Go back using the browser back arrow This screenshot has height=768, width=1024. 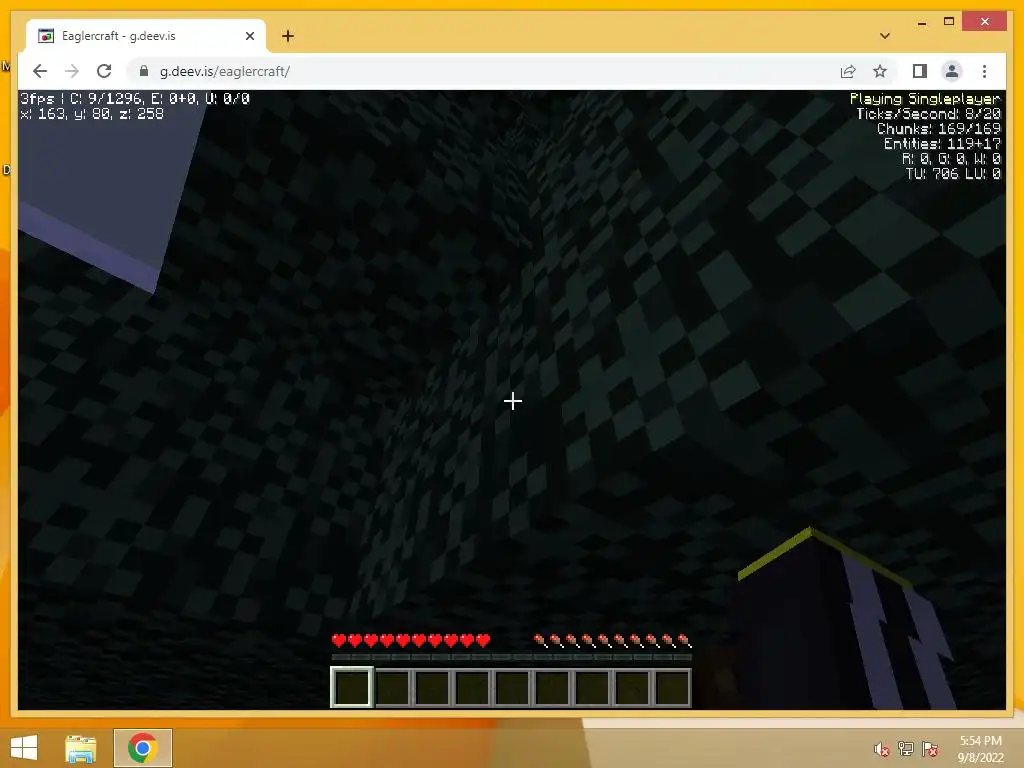point(40,71)
